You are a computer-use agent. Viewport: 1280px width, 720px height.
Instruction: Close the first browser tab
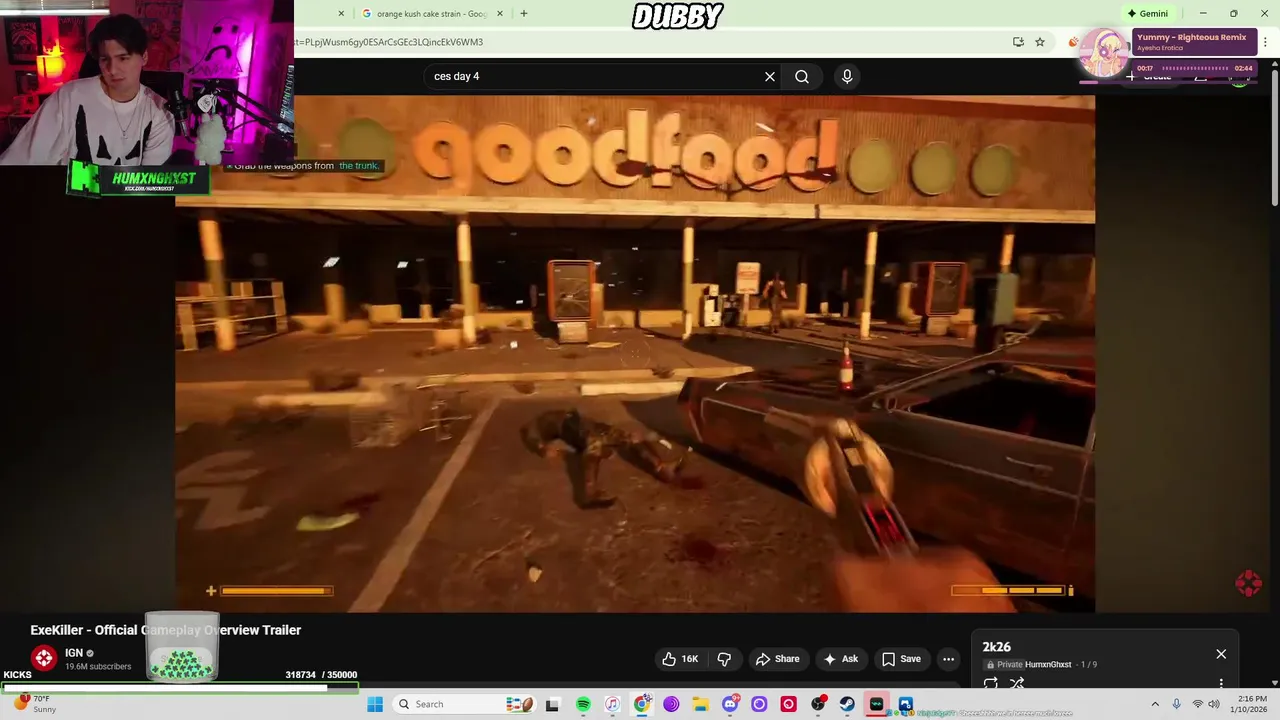[341, 14]
